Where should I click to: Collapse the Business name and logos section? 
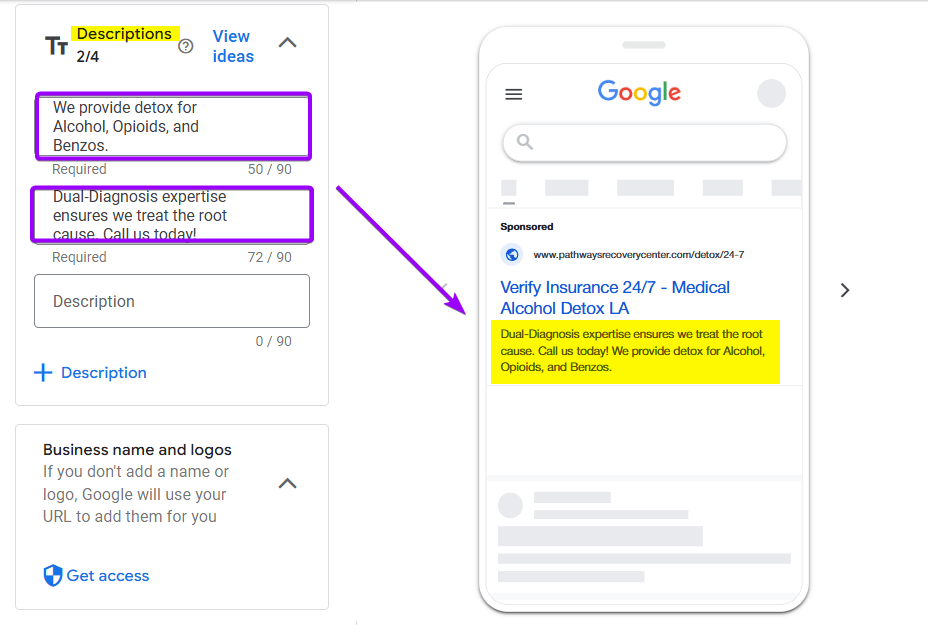coord(288,483)
